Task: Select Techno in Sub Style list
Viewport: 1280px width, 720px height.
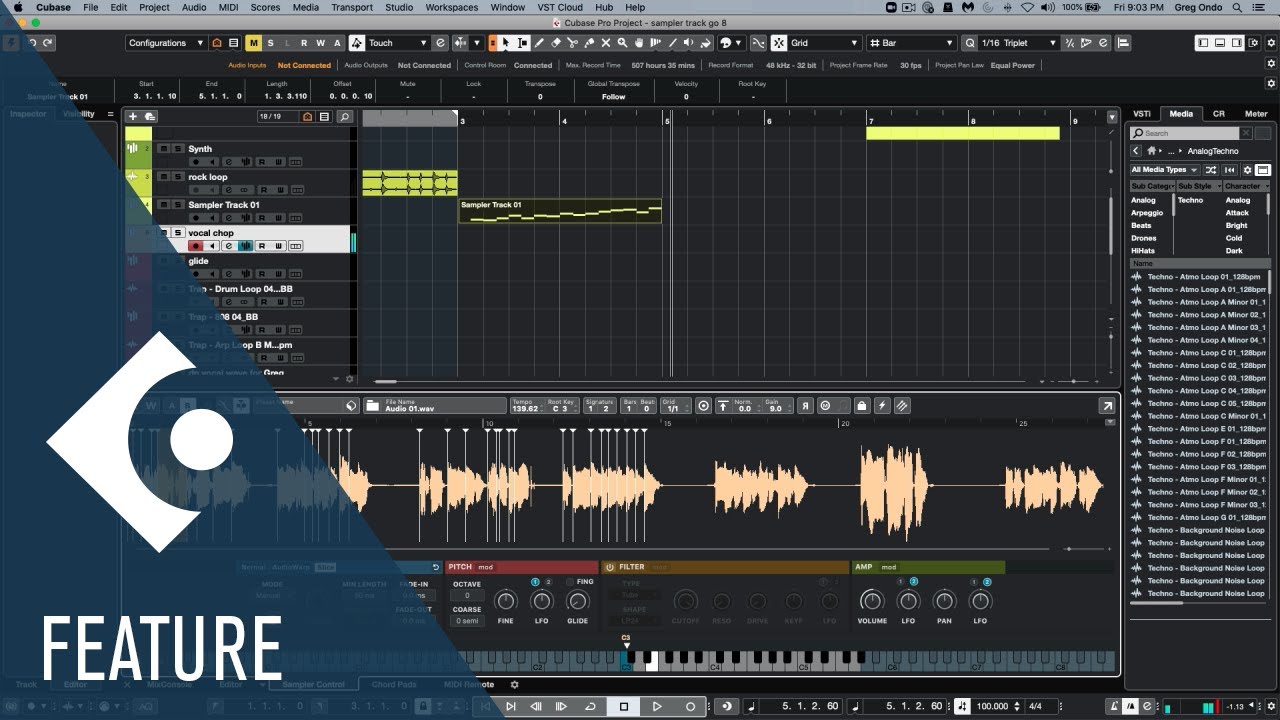Action: pos(1190,200)
